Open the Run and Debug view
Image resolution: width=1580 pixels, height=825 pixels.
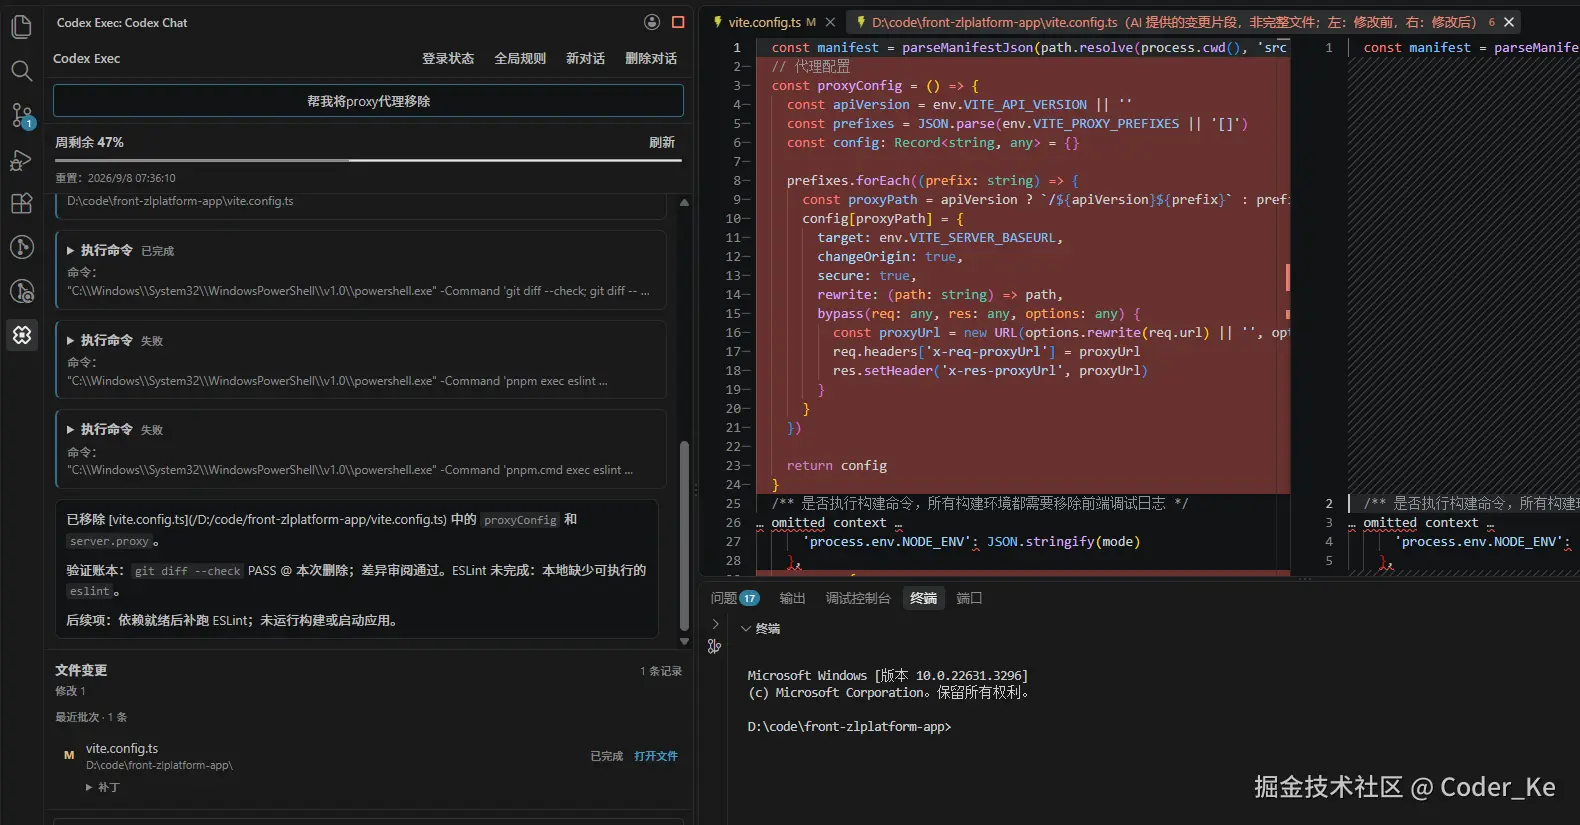[x=21, y=160]
